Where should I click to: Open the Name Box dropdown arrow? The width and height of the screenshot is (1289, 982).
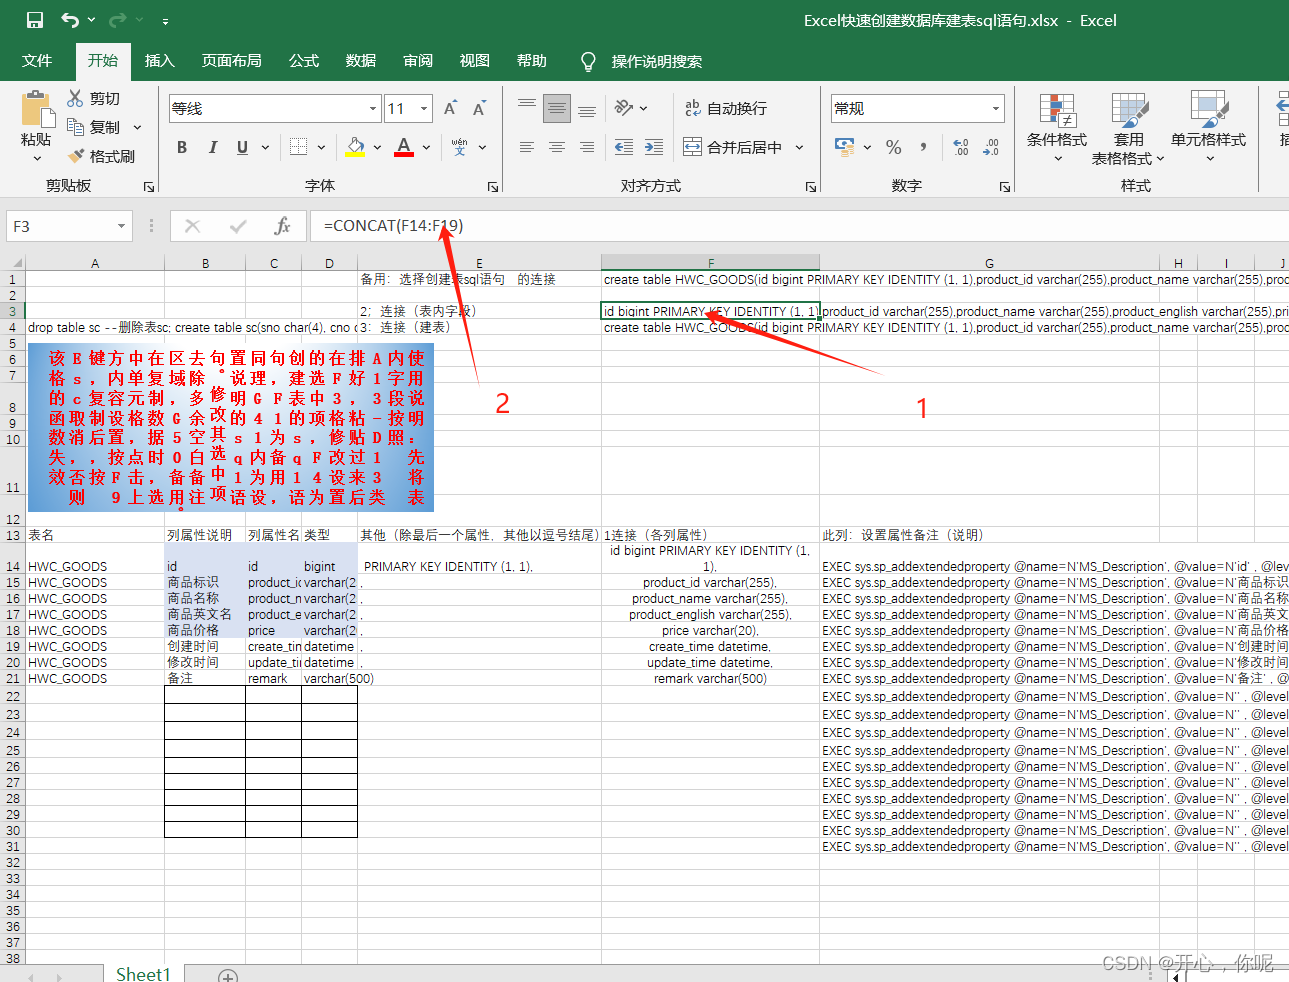(122, 226)
